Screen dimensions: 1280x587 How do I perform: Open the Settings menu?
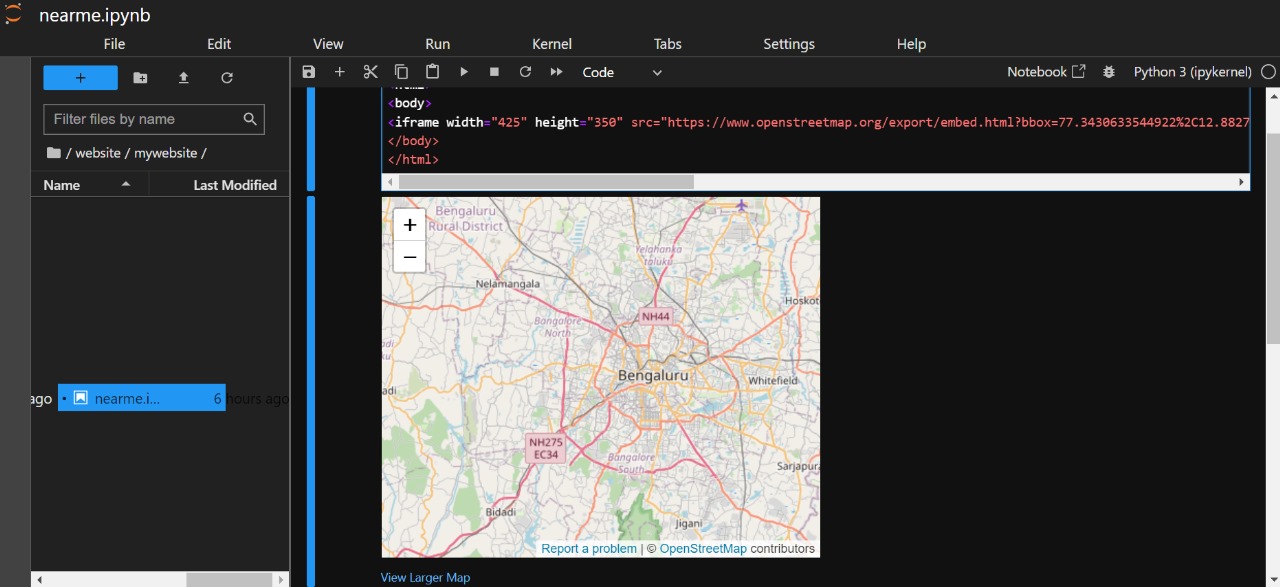pyautogui.click(x=789, y=44)
